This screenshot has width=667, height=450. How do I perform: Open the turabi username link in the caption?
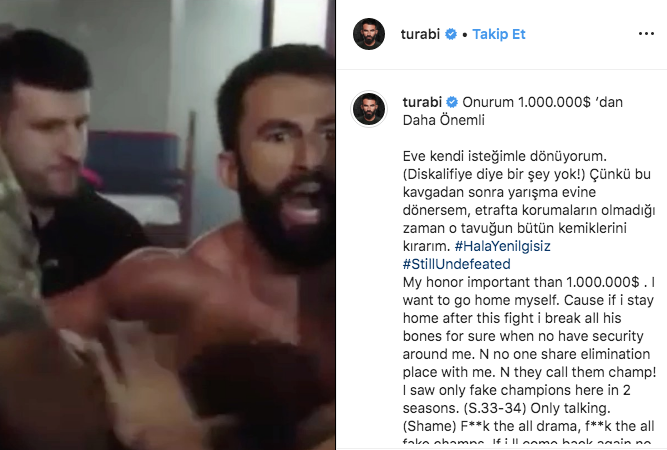point(422,102)
